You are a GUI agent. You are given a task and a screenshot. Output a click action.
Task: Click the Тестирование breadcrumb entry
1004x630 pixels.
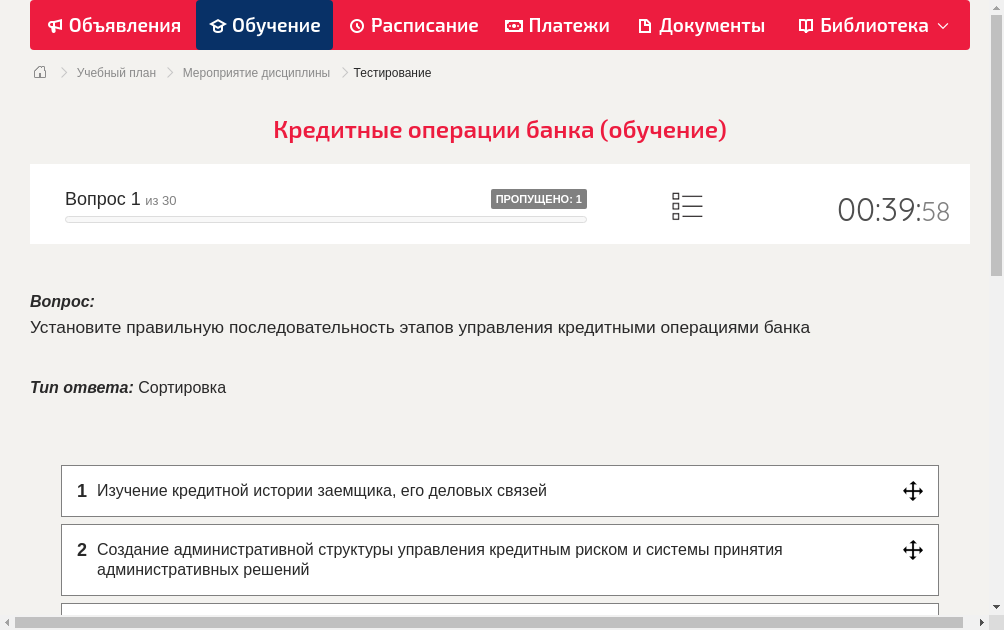(x=391, y=72)
